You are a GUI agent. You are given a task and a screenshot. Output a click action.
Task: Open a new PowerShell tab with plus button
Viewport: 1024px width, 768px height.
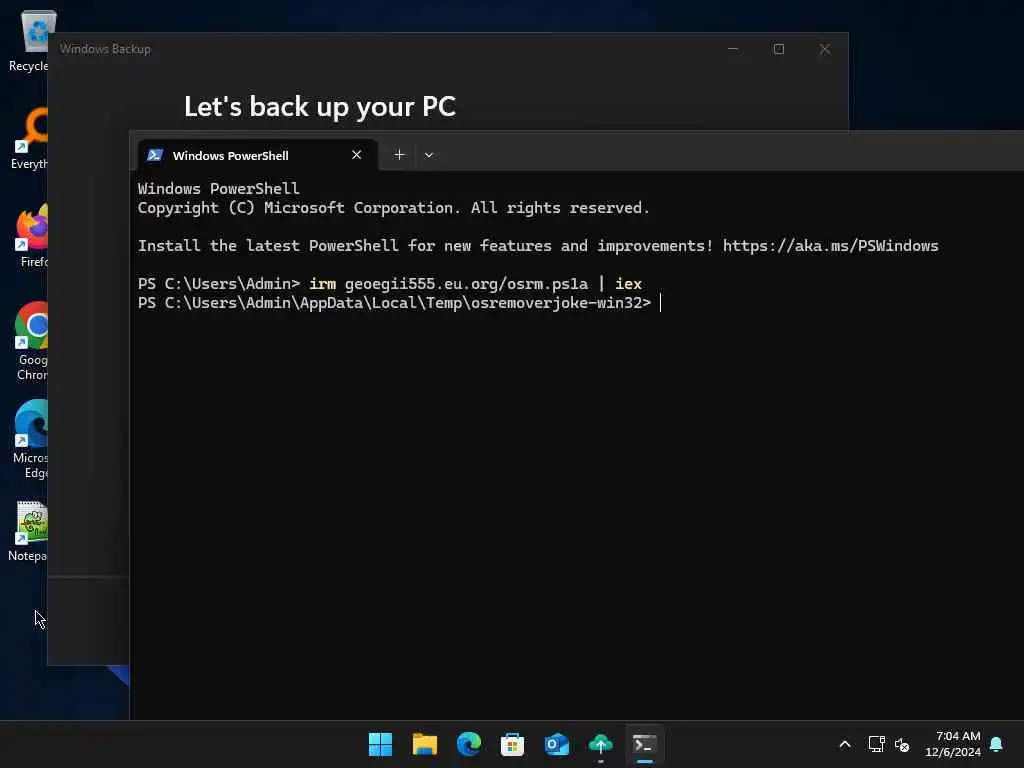click(399, 155)
